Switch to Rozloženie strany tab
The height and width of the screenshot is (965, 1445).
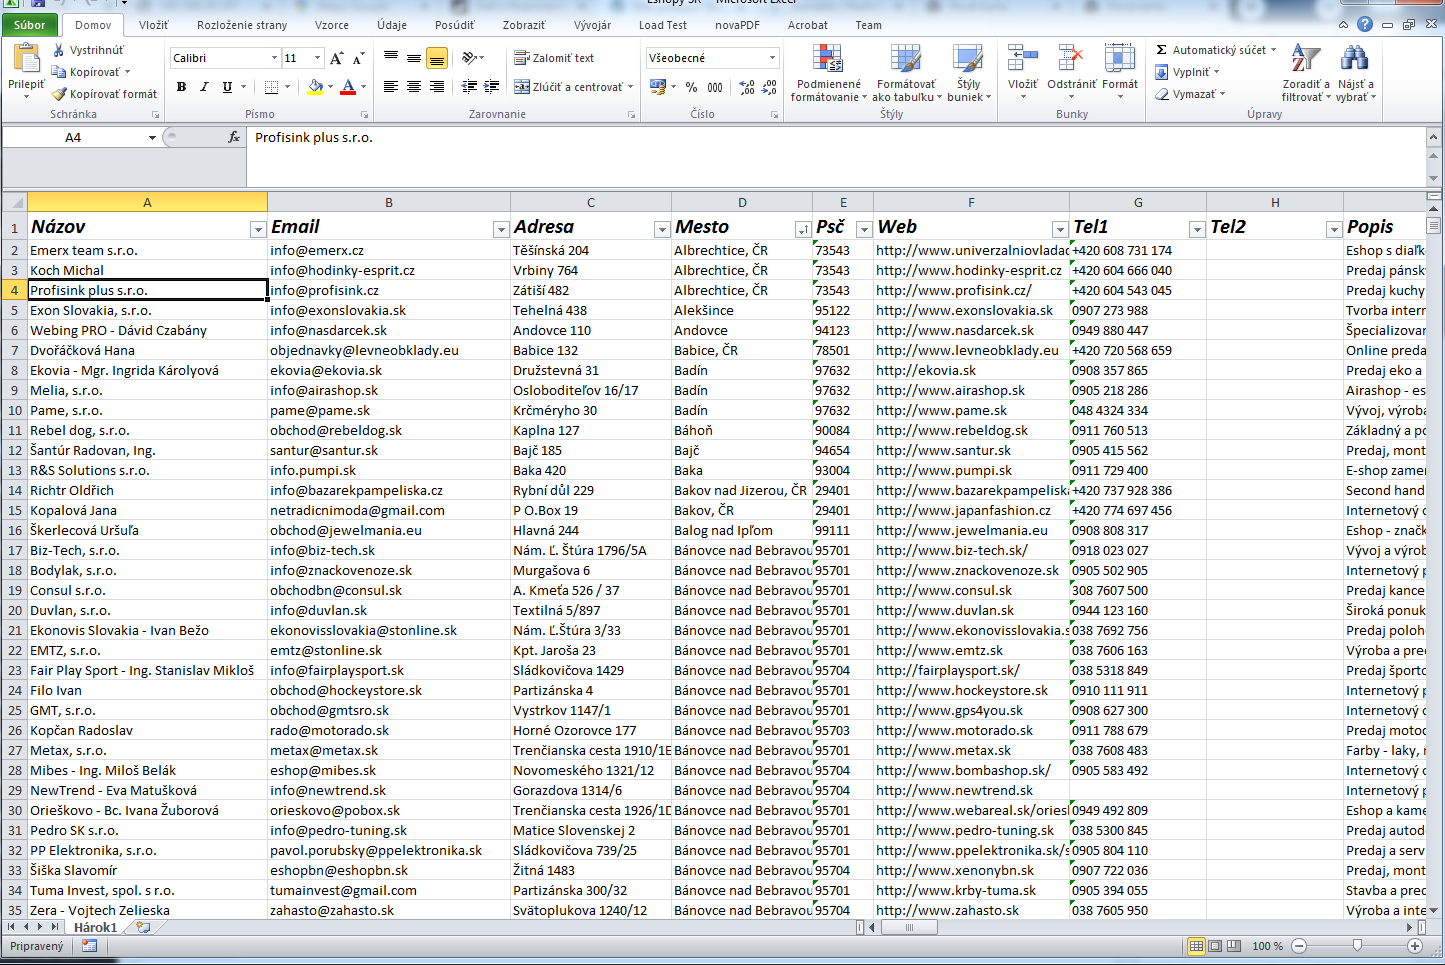tap(242, 25)
